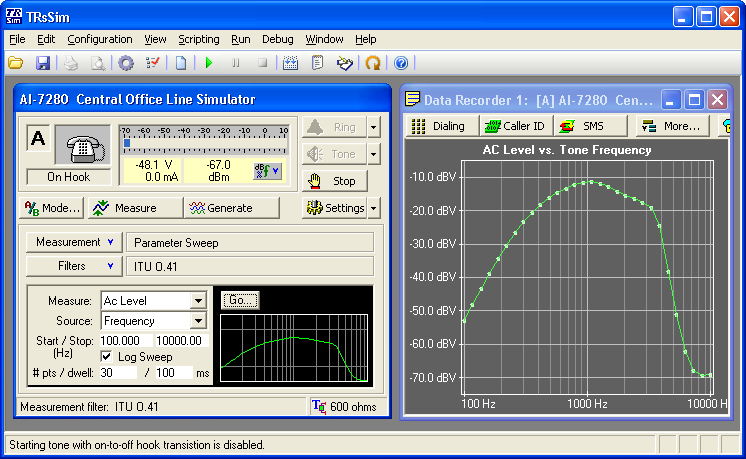This screenshot has width=746, height=459.
Task: Click the orange refresh arrow toolbar icon
Action: tap(373, 63)
